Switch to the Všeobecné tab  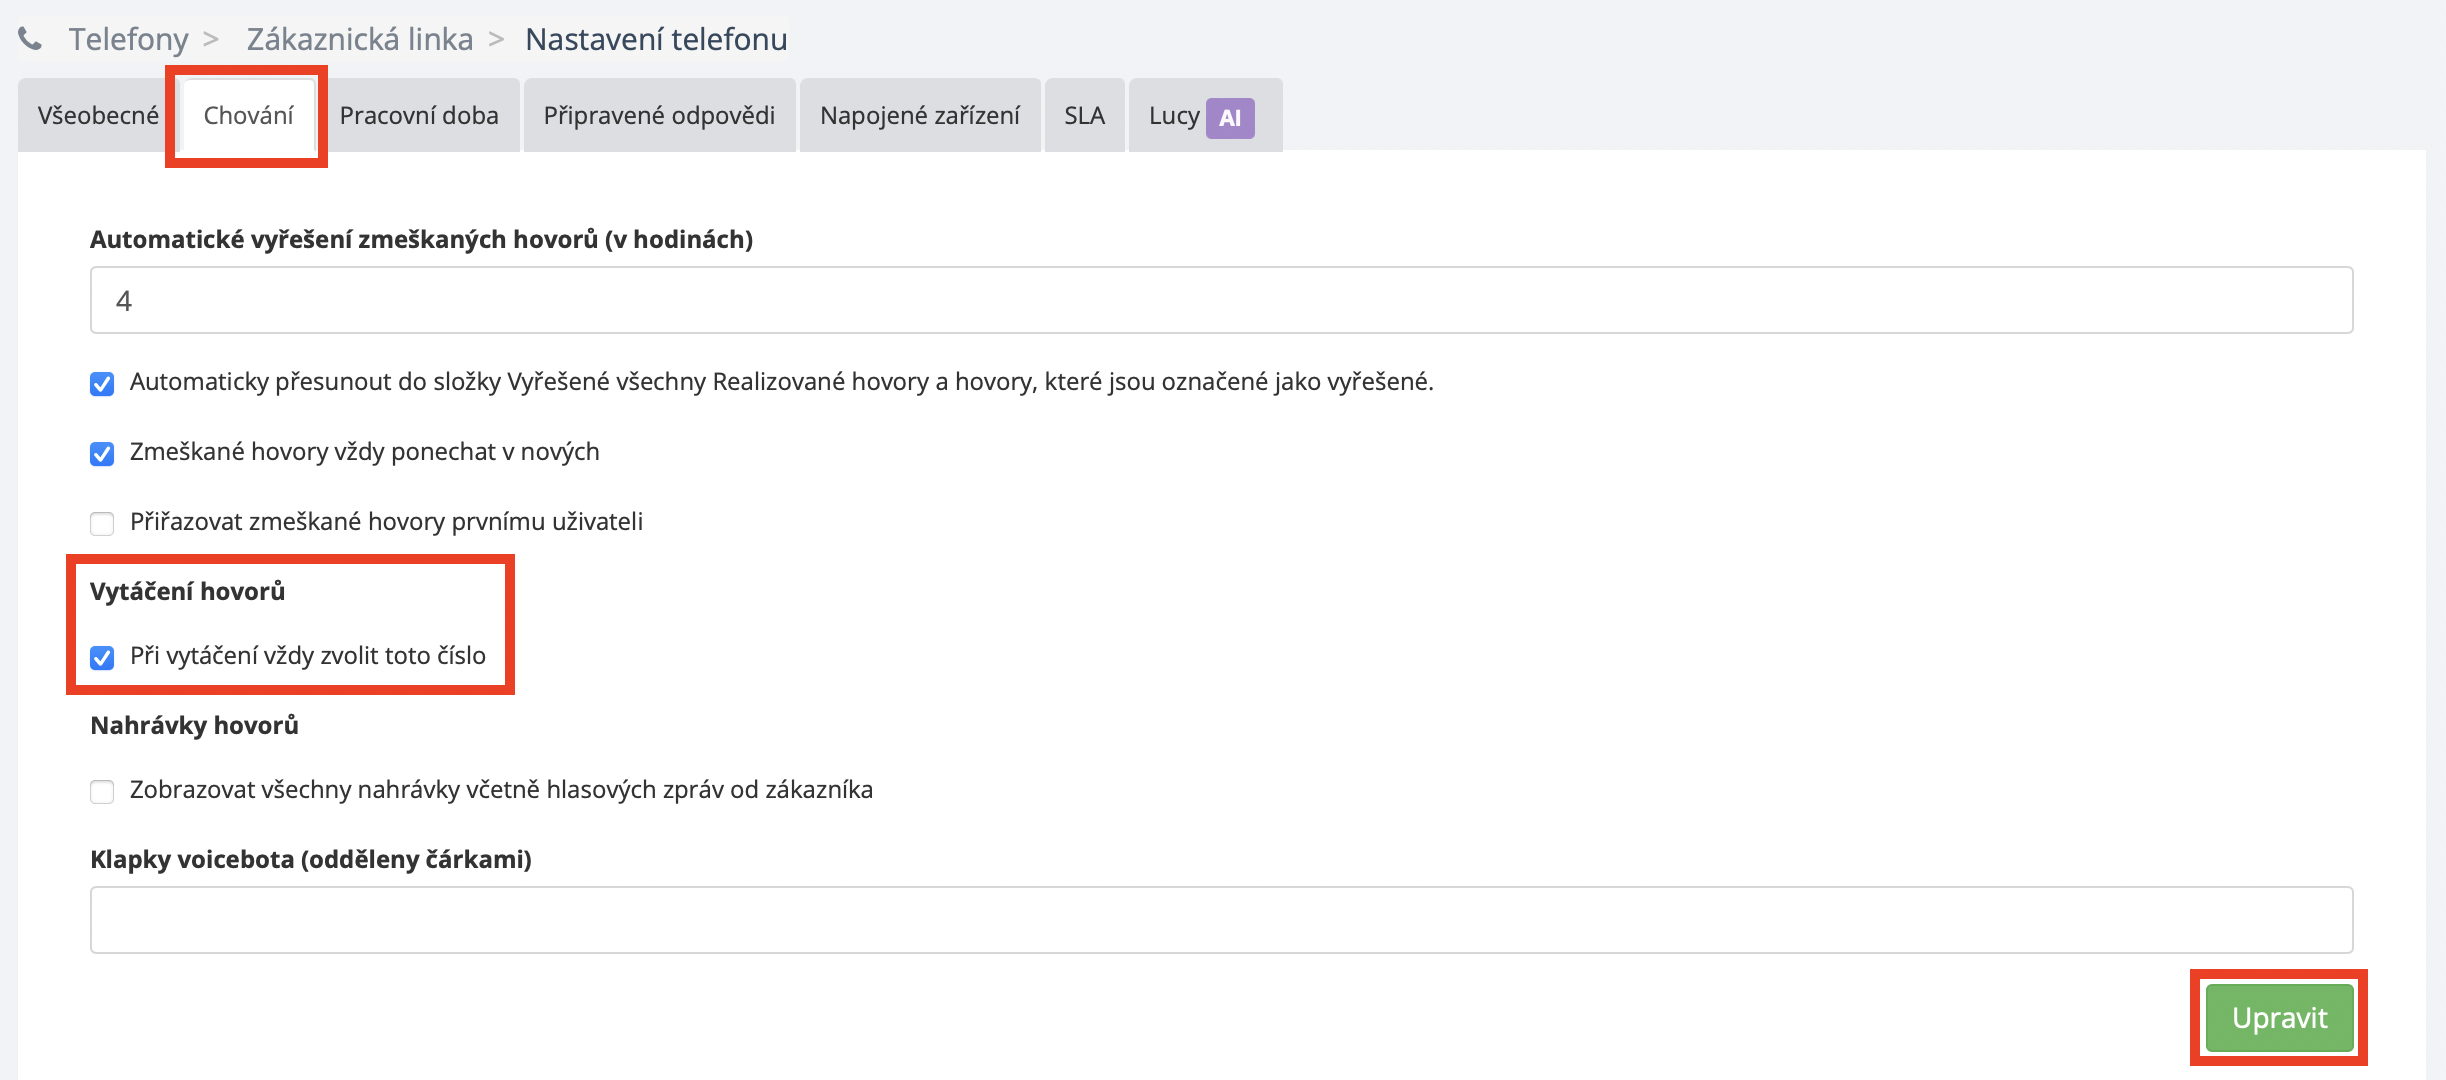pyautogui.click(x=97, y=116)
